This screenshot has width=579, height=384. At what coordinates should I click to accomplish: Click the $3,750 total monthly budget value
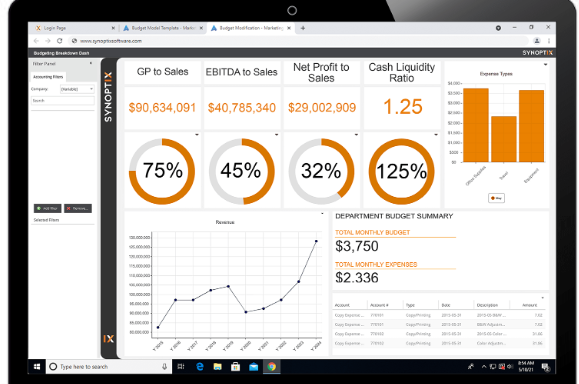[x=357, y=246]
